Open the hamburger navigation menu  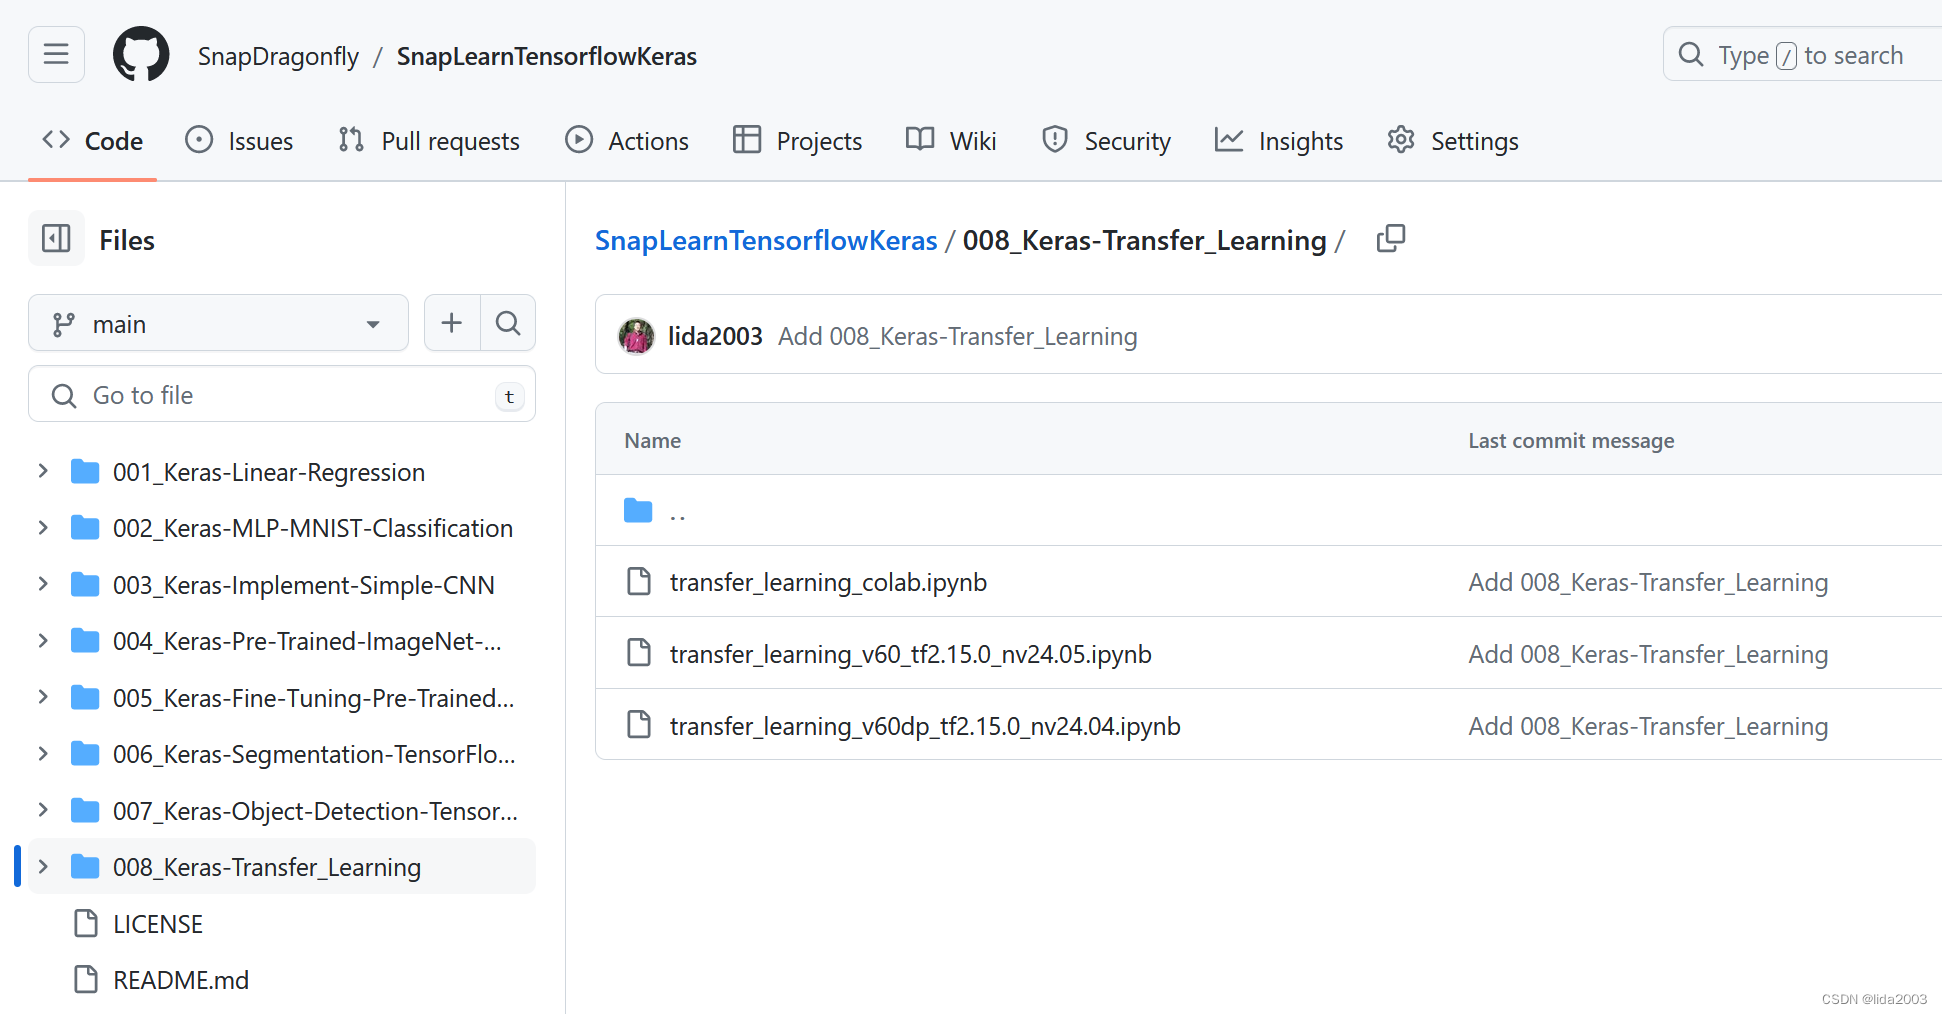[x=56, y=55]
